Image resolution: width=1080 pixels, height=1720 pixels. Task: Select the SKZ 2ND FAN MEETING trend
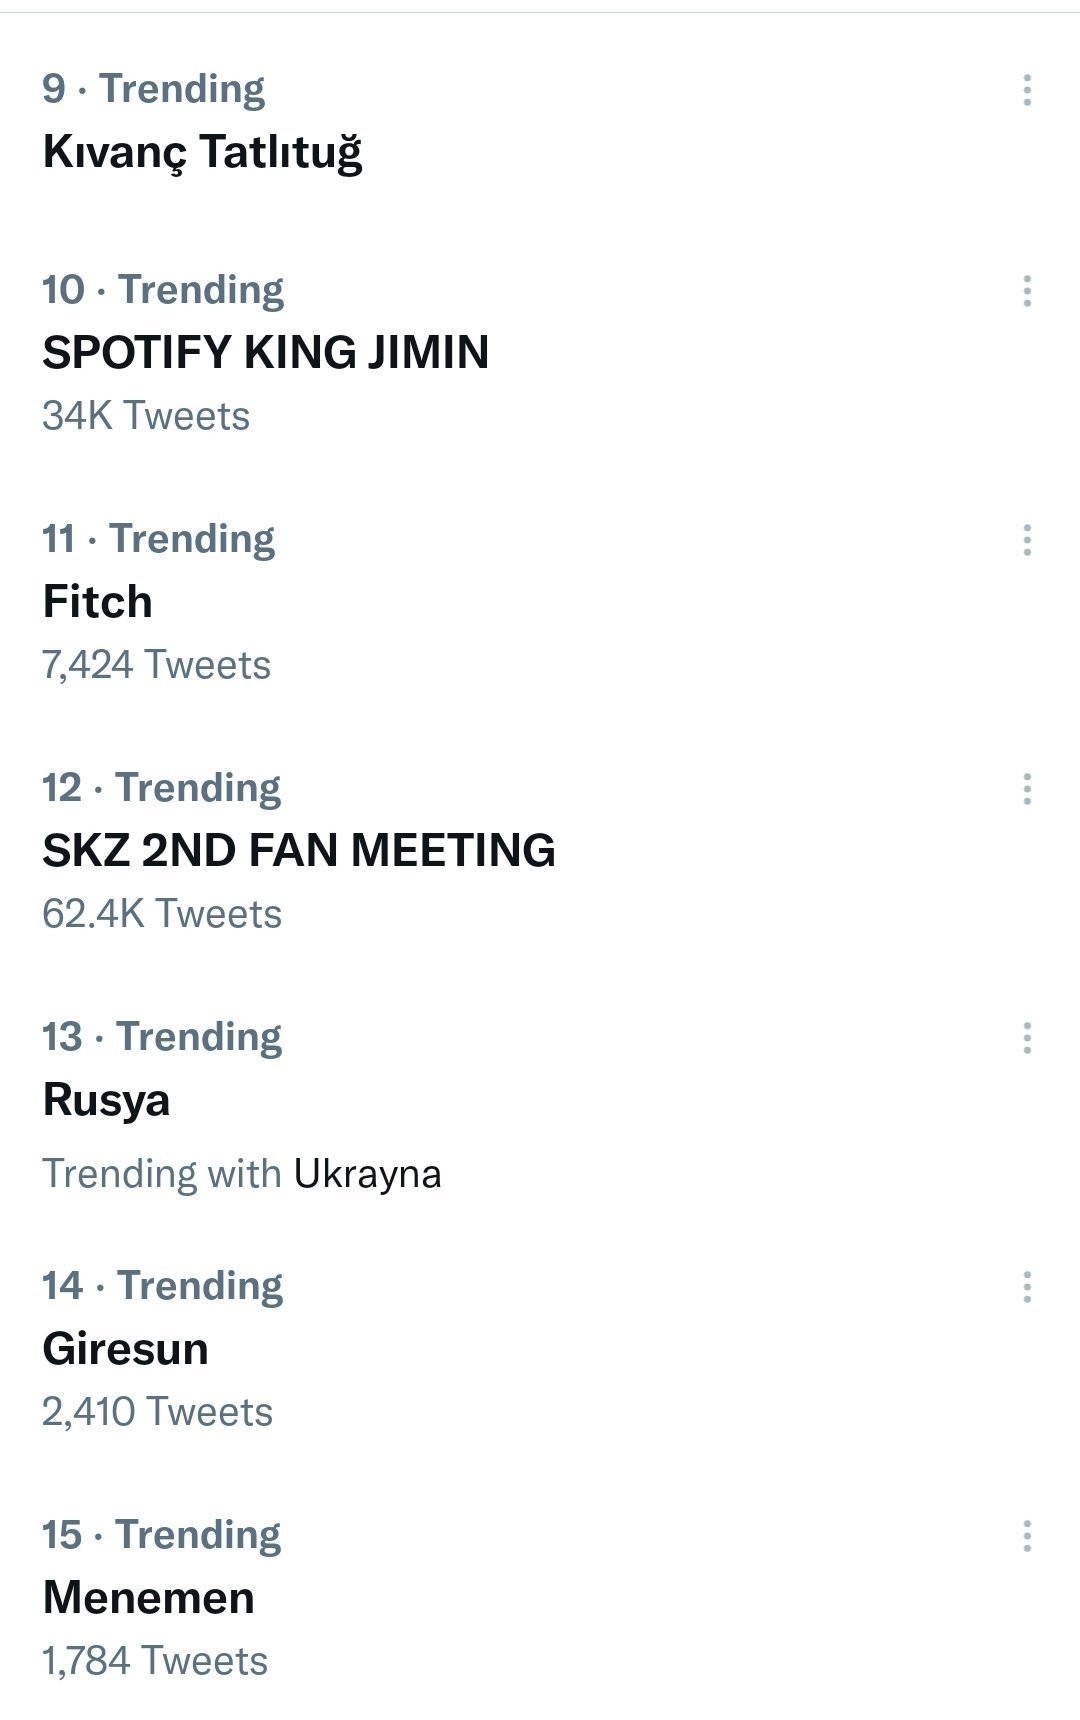pos(298,850)
